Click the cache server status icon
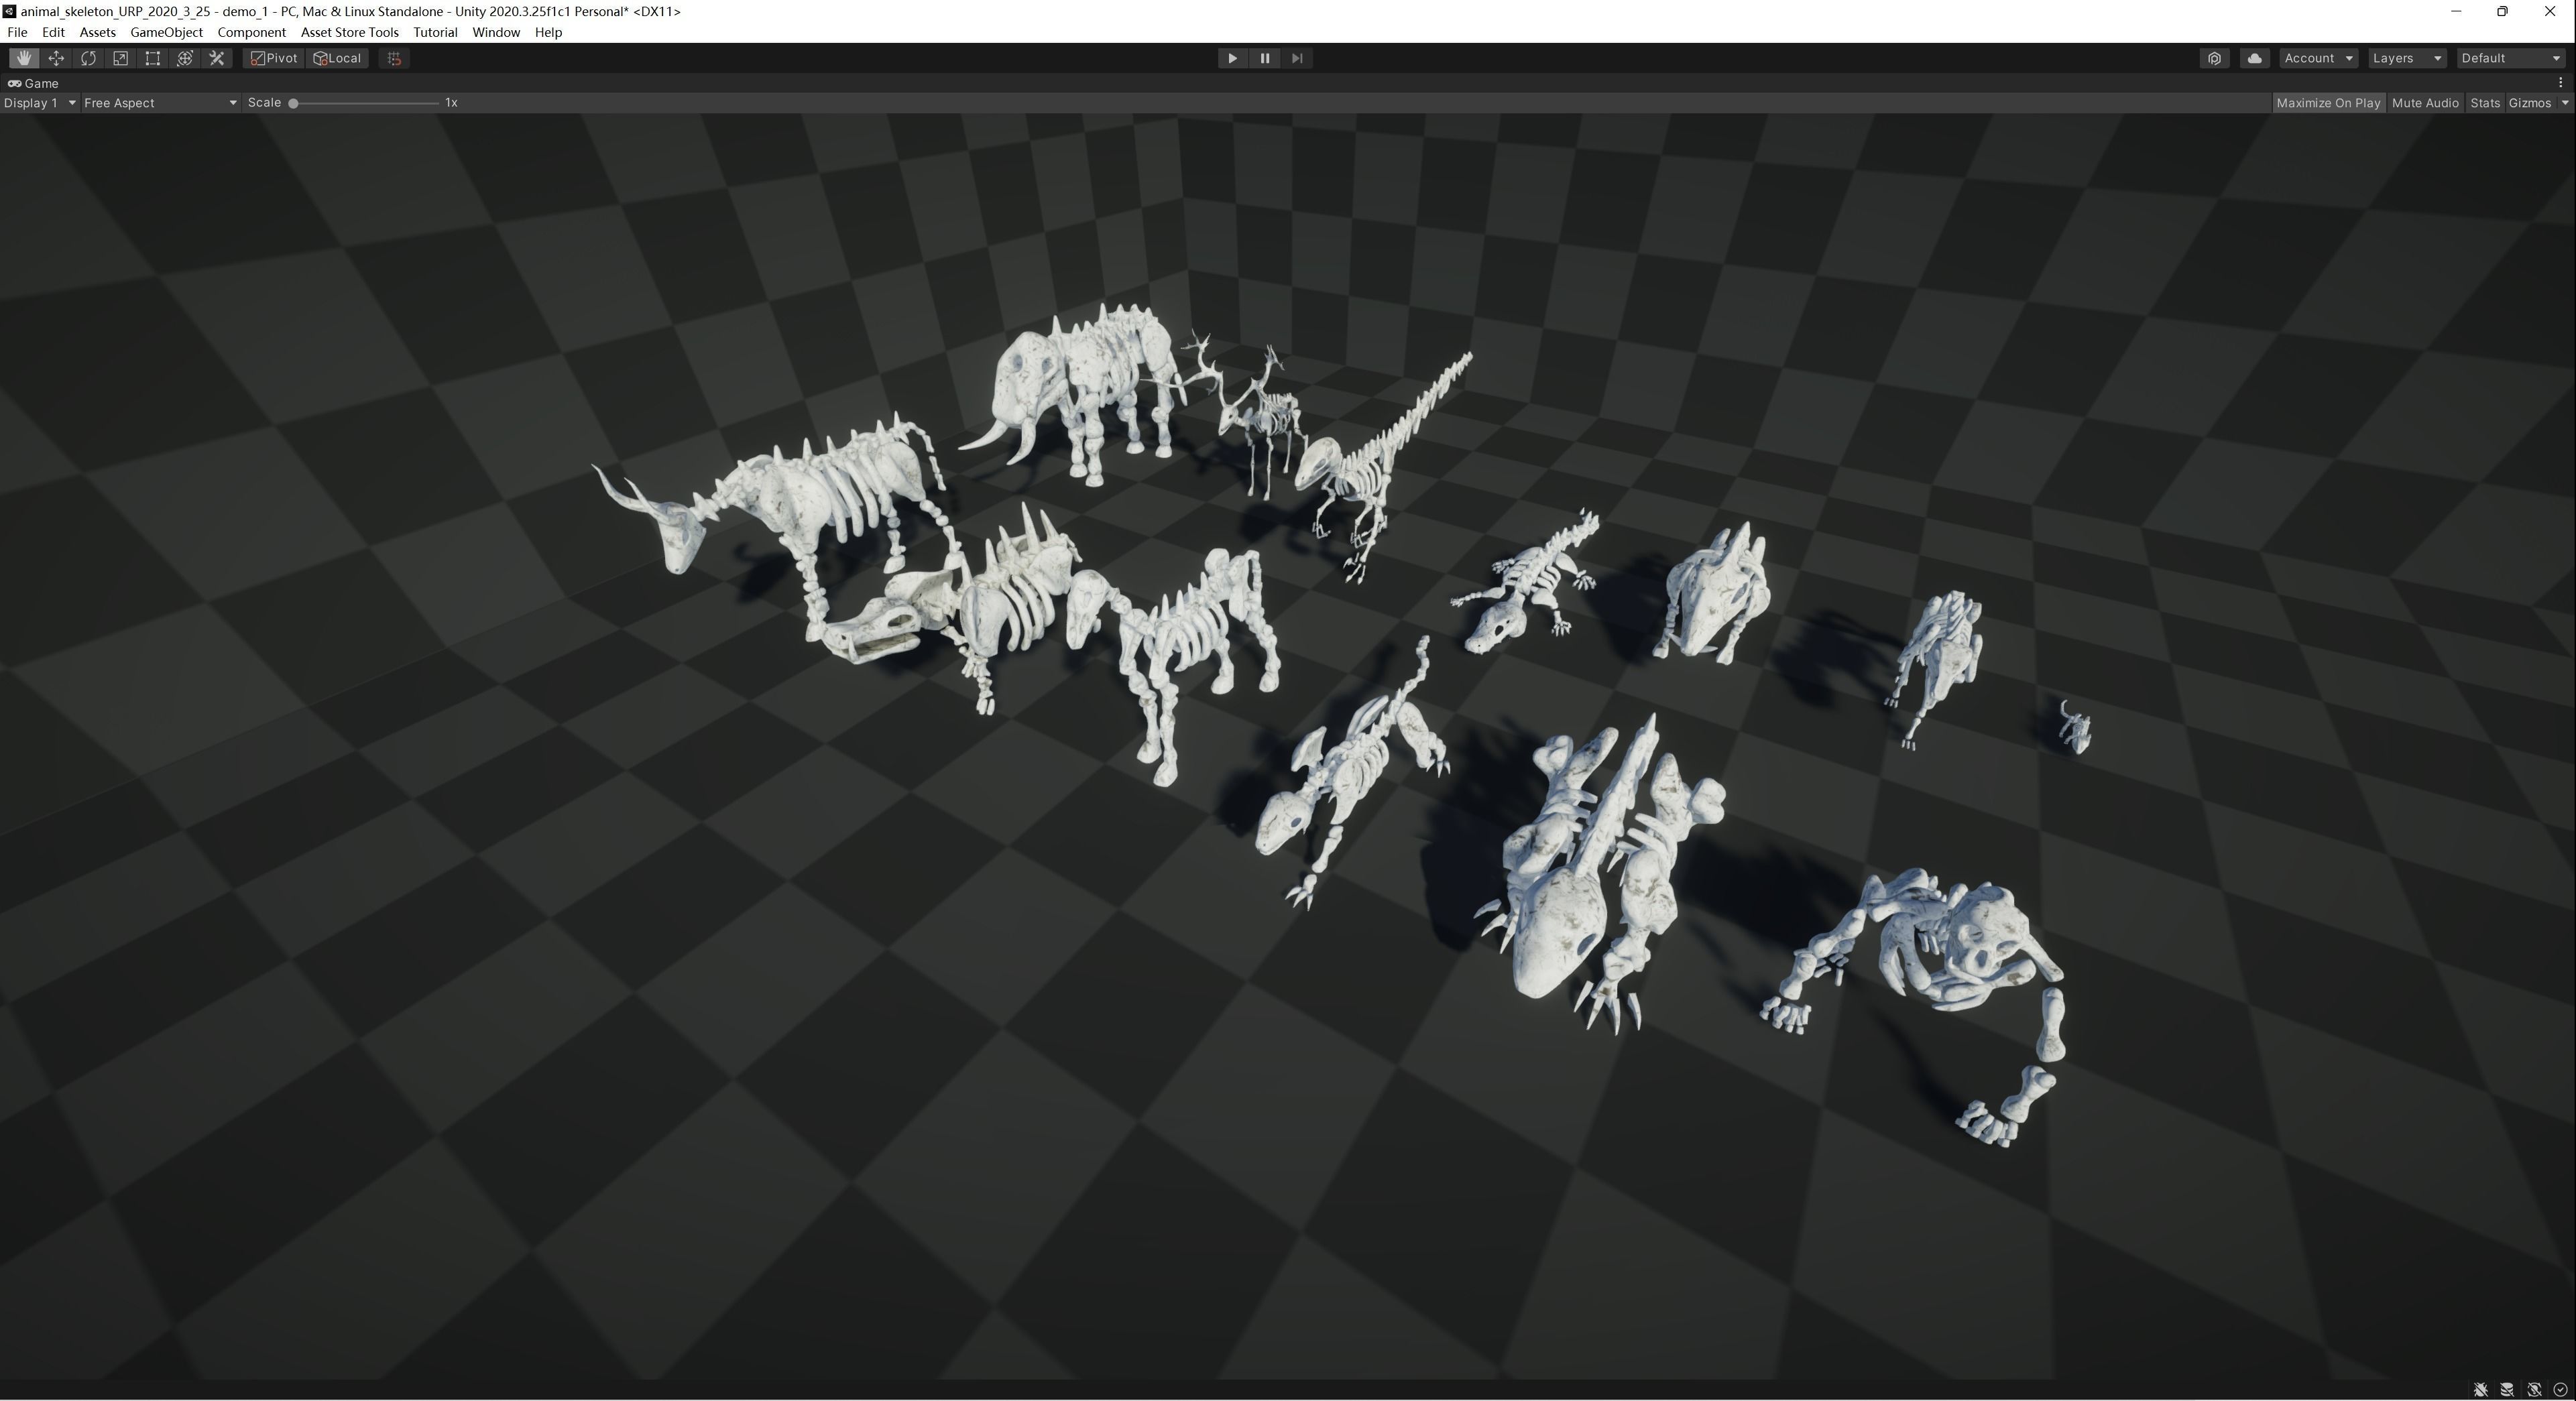Screen dimensions: 2576x1401 click(2507, 1389)
